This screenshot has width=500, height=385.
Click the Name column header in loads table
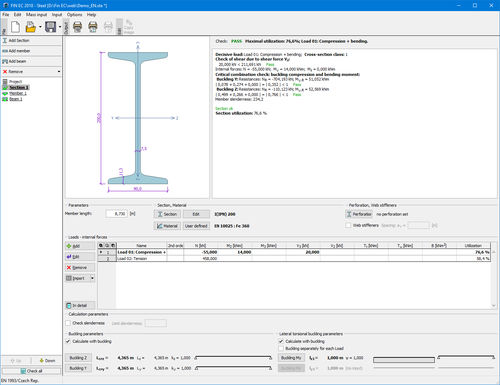tap(141, 246)
